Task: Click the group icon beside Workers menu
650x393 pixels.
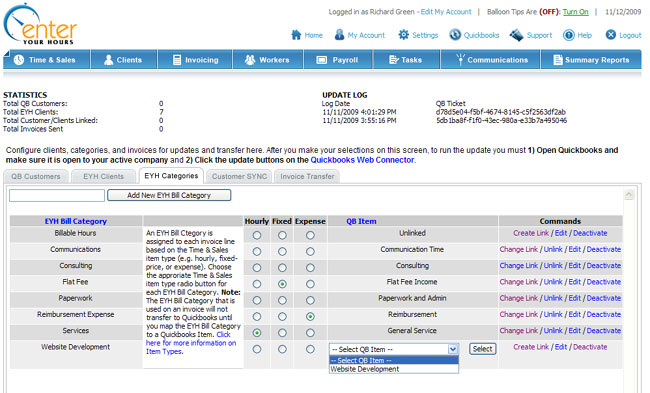Action: point(250,60)
